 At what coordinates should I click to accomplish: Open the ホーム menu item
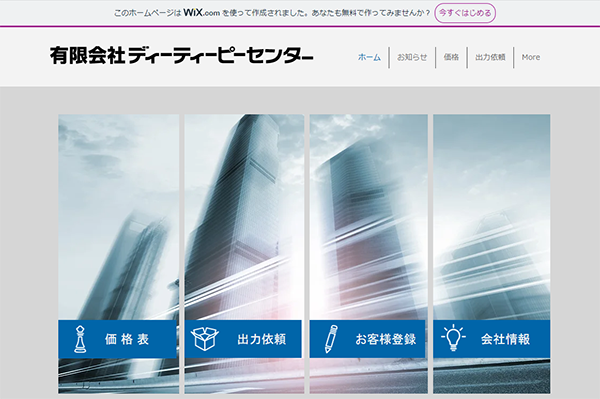click(x=369, y=57)
